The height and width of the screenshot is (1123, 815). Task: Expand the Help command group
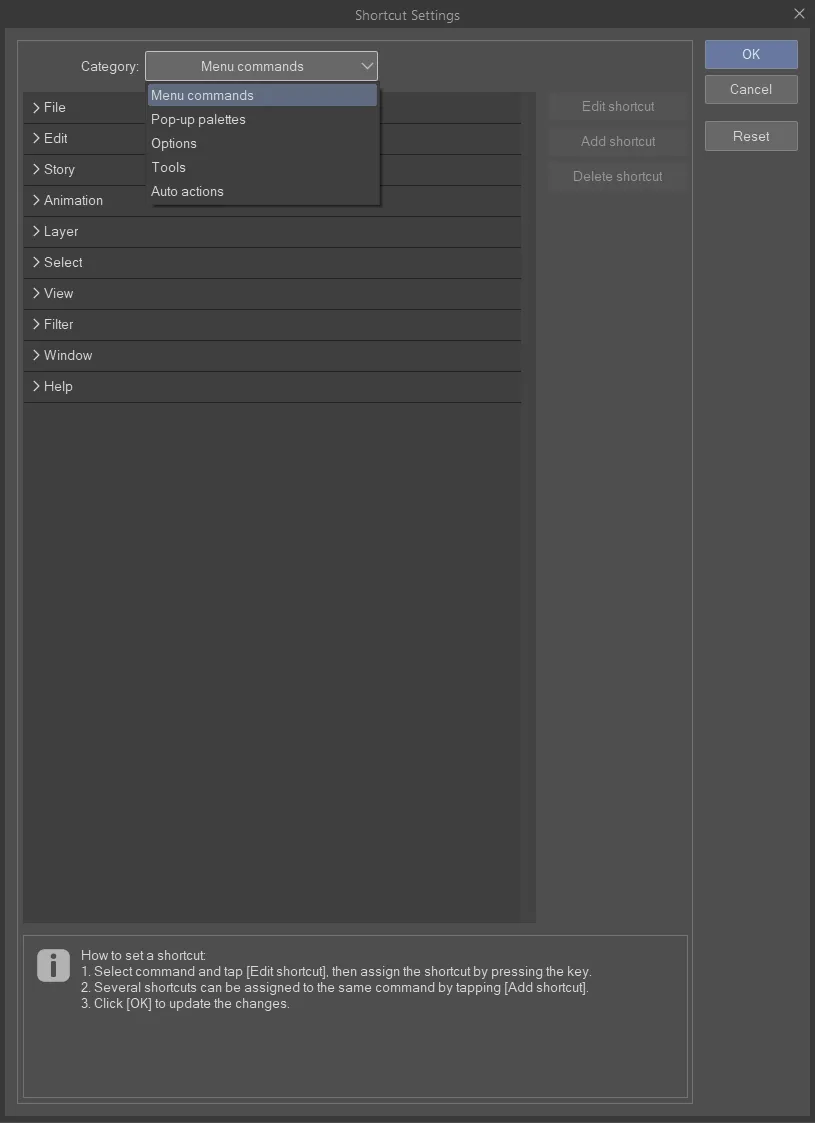tap(37, 387)
